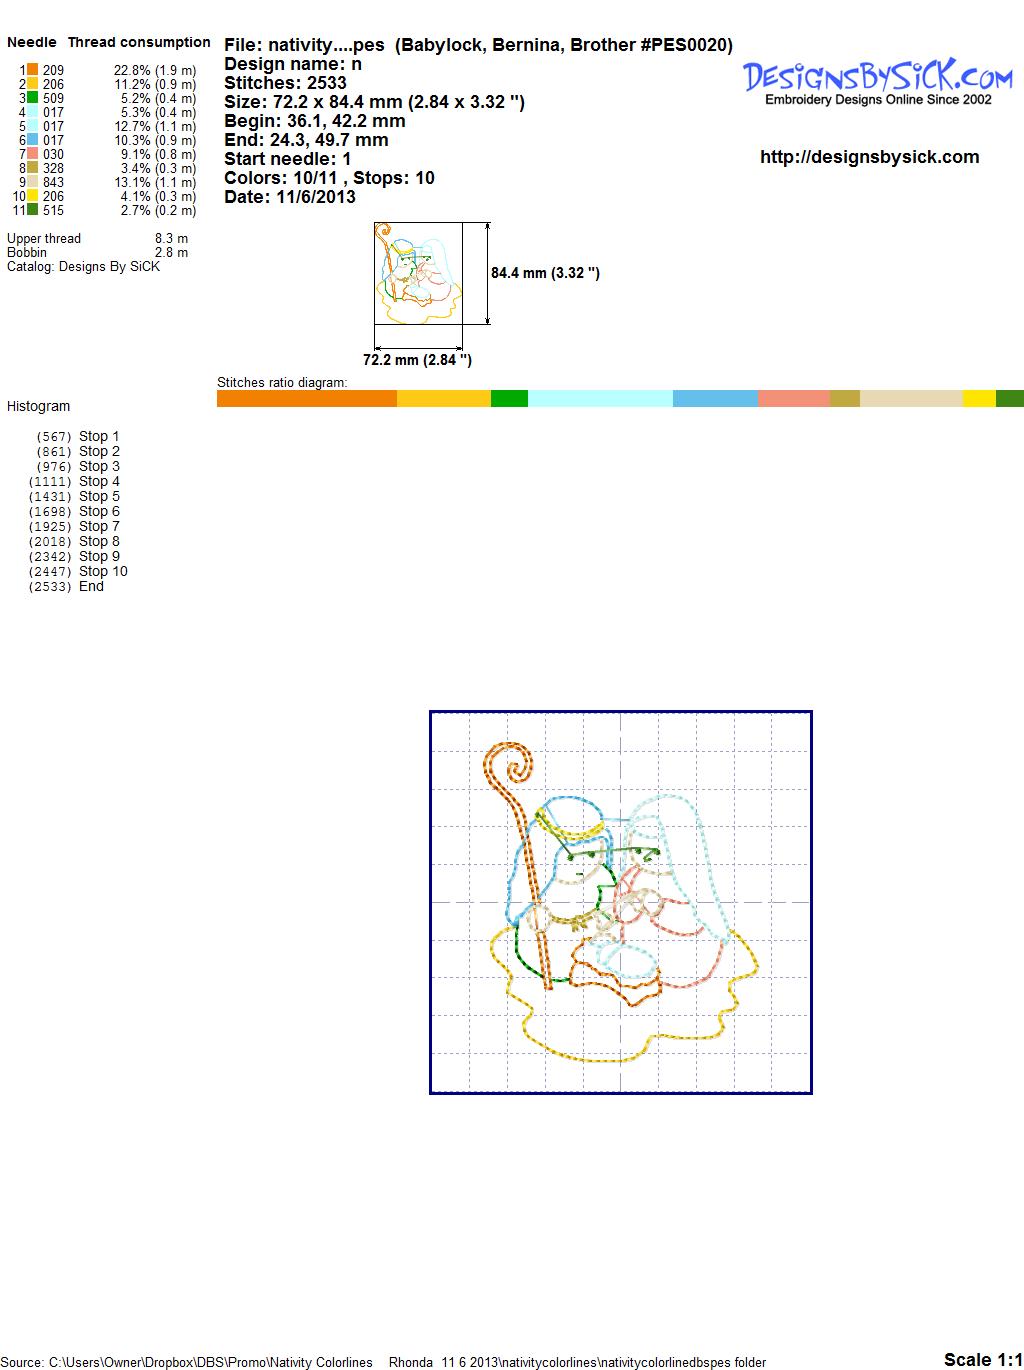Screen dimensions: 1024x1370
Task: Select needle 3 green thread swatch
Action: (x=33, y=98)
